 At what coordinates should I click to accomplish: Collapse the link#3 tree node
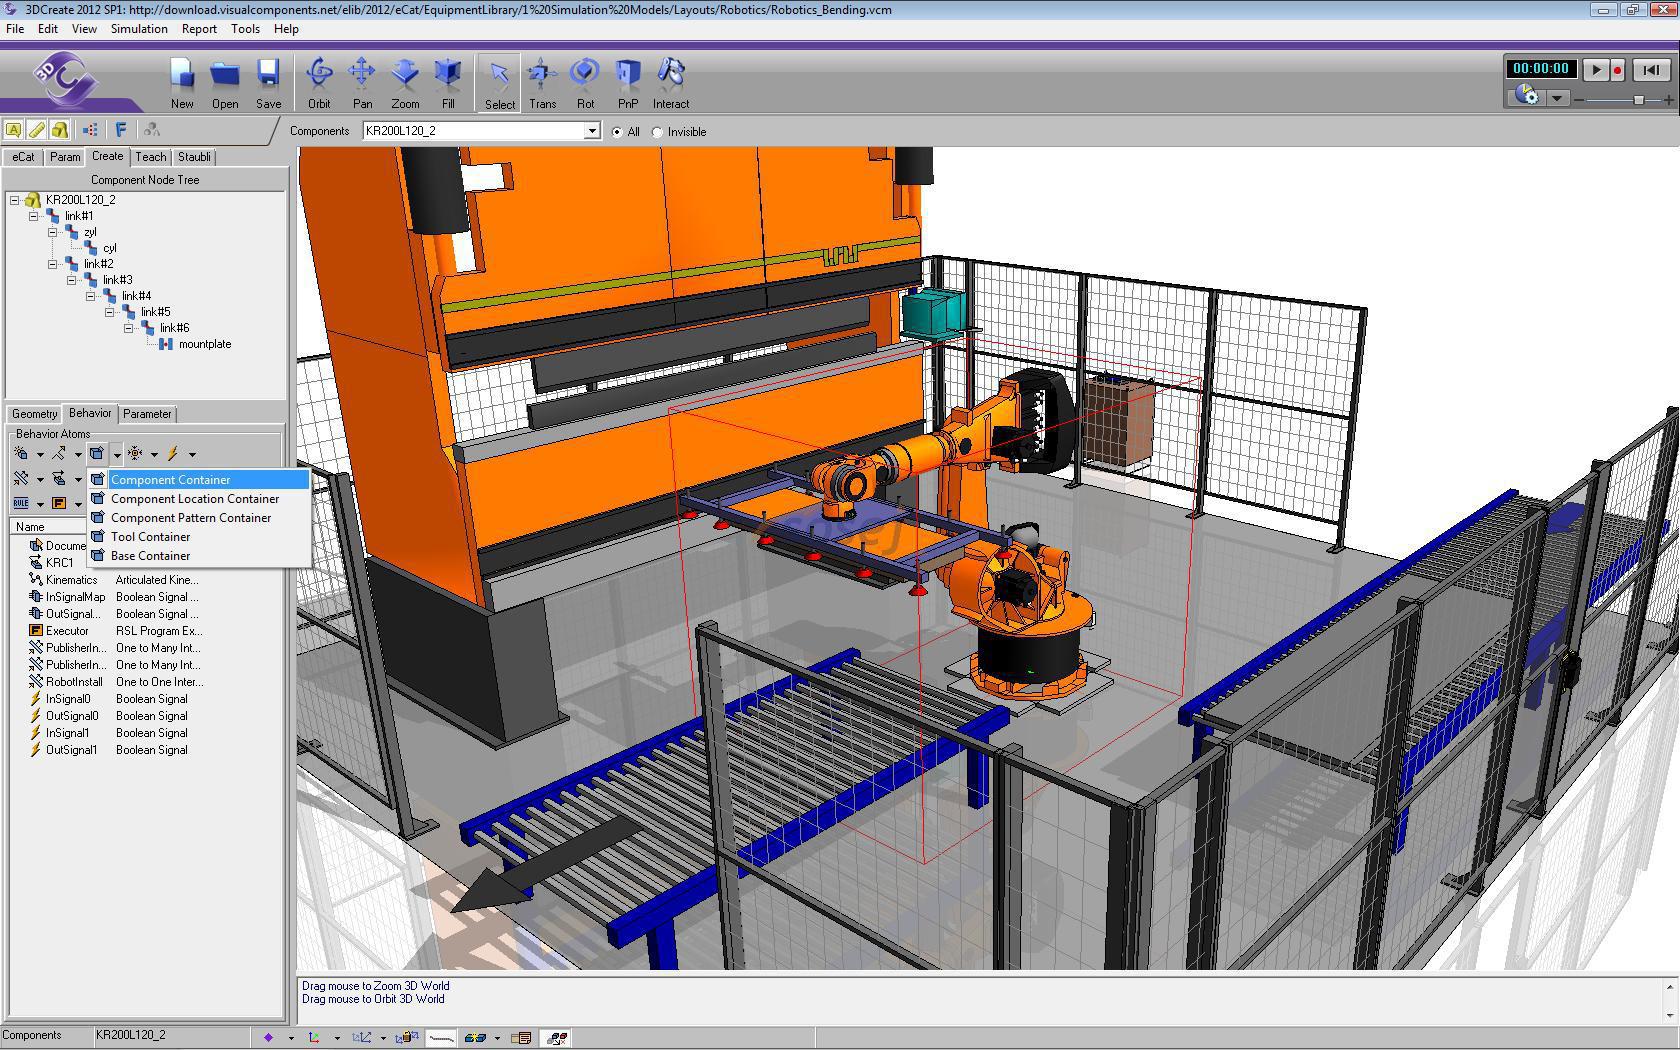tap(72, 280)
